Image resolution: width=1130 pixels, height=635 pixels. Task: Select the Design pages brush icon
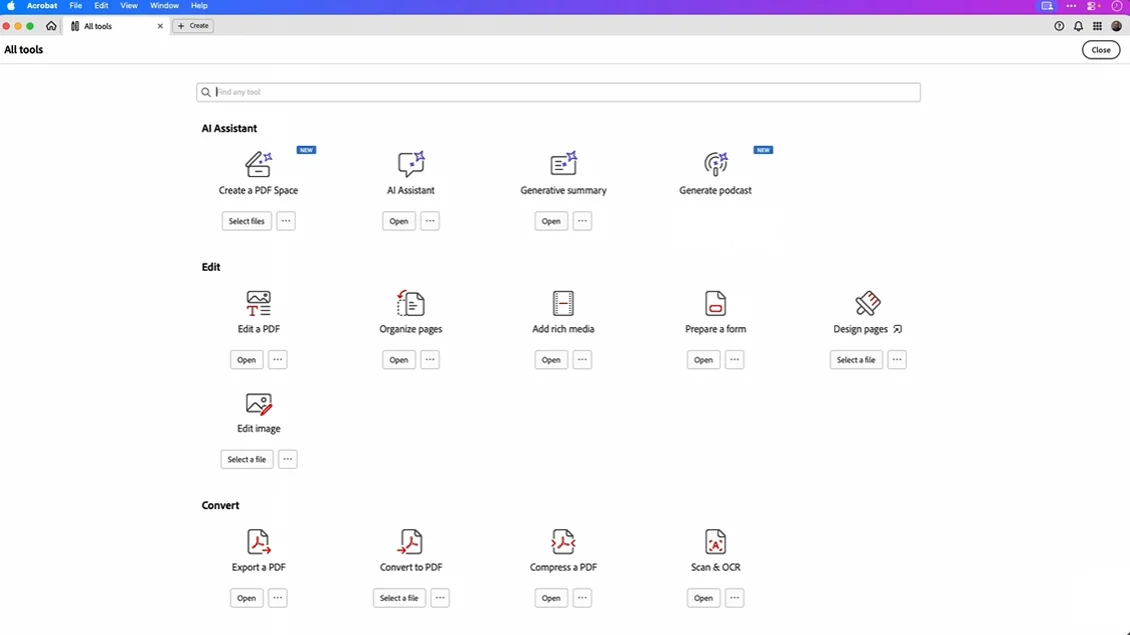pos(868,303)
